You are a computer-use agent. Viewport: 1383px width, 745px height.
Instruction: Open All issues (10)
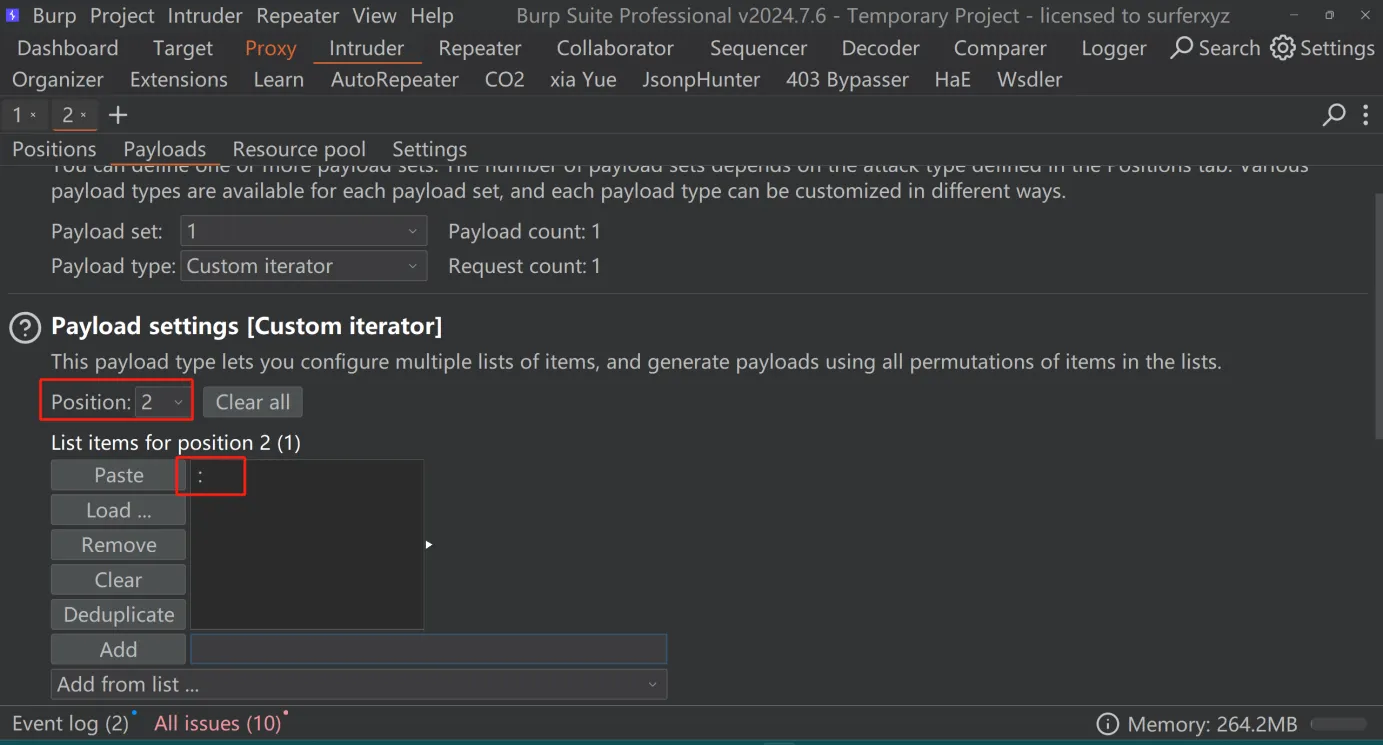click(x=218, y=724)
